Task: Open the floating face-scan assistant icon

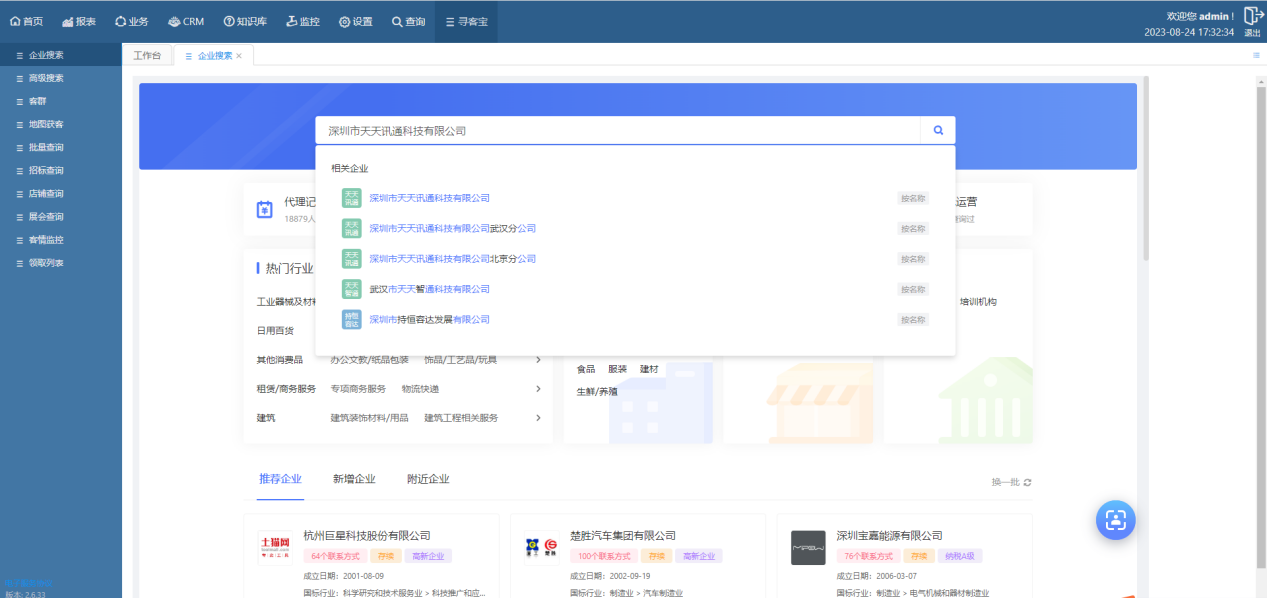Action: pos(1115,519)
